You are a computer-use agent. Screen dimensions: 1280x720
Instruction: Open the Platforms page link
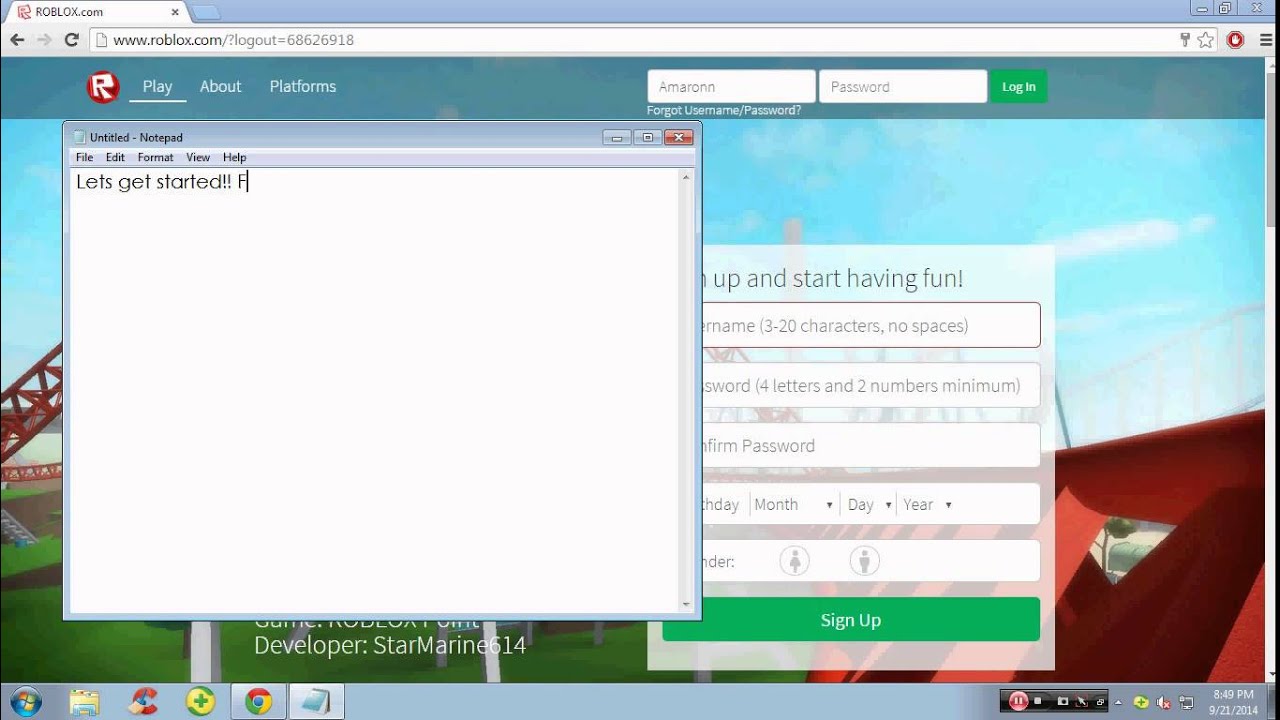[x=303, y=87]
